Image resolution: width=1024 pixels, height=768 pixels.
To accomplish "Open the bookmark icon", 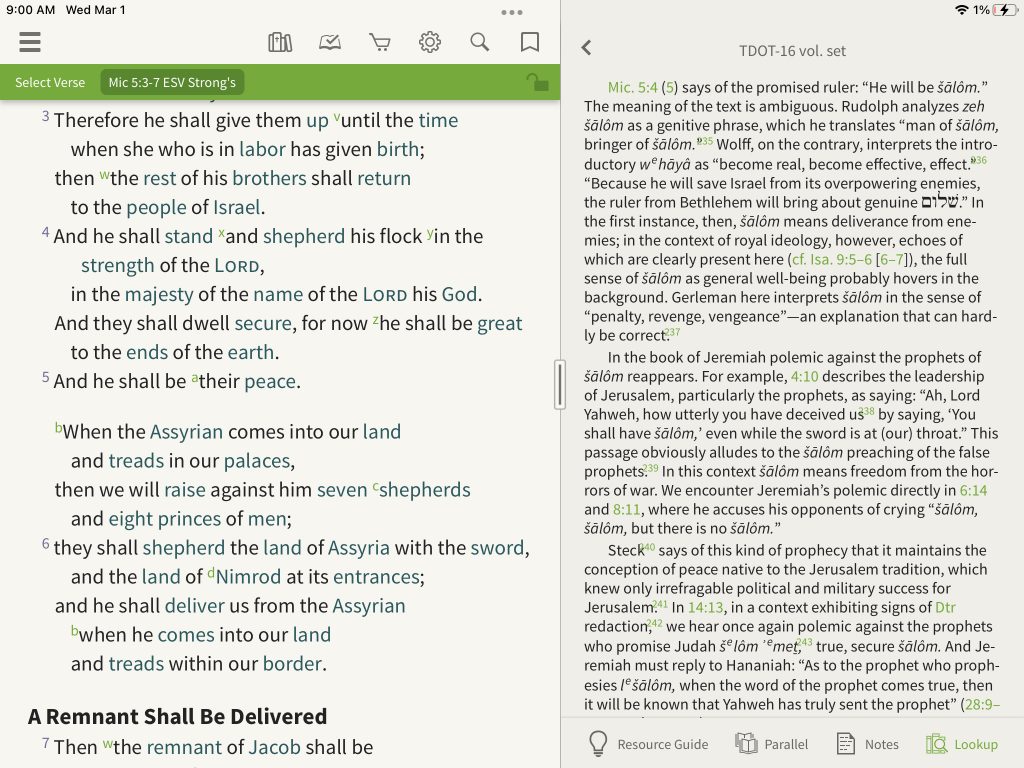I will (530, 42).
